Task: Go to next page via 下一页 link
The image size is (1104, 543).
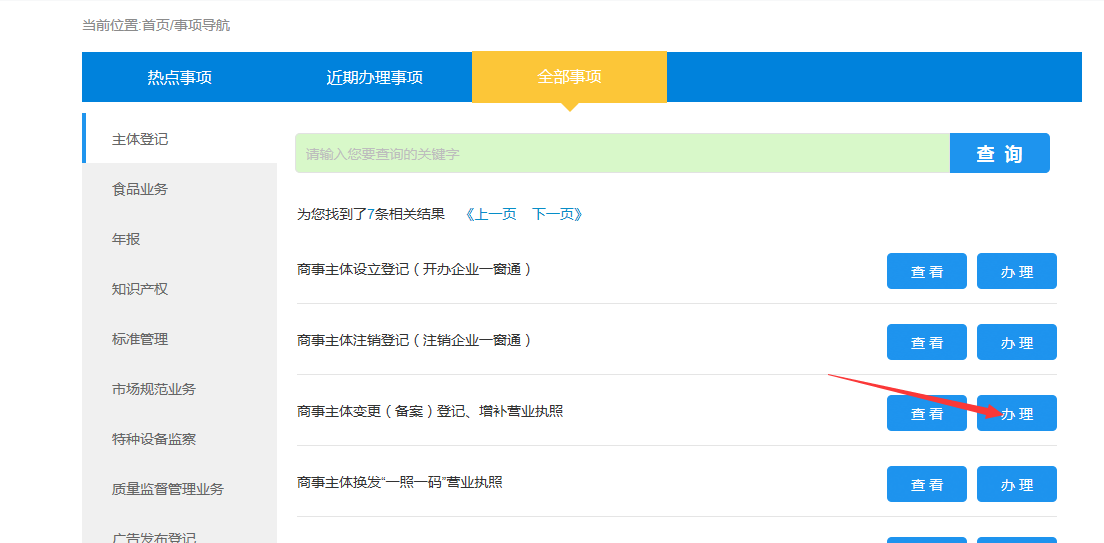Action: [557, 214]
